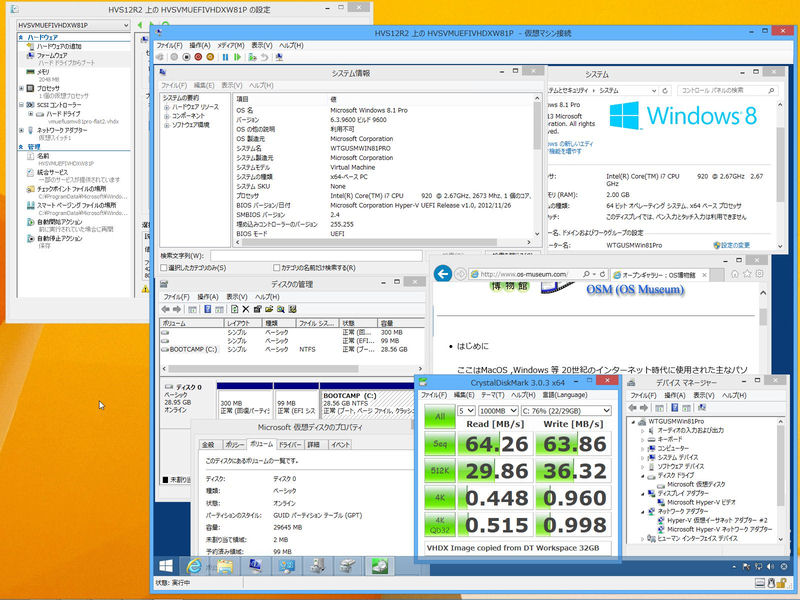Click the Properties icon in Disk Management toolbar

pyautogui.click(x=257, y=309)
